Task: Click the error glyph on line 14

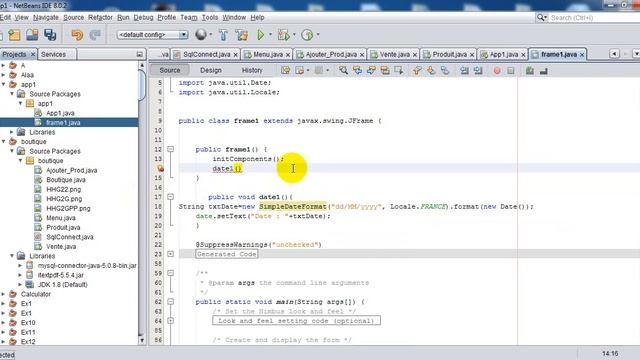Action: tap(160, 168)
